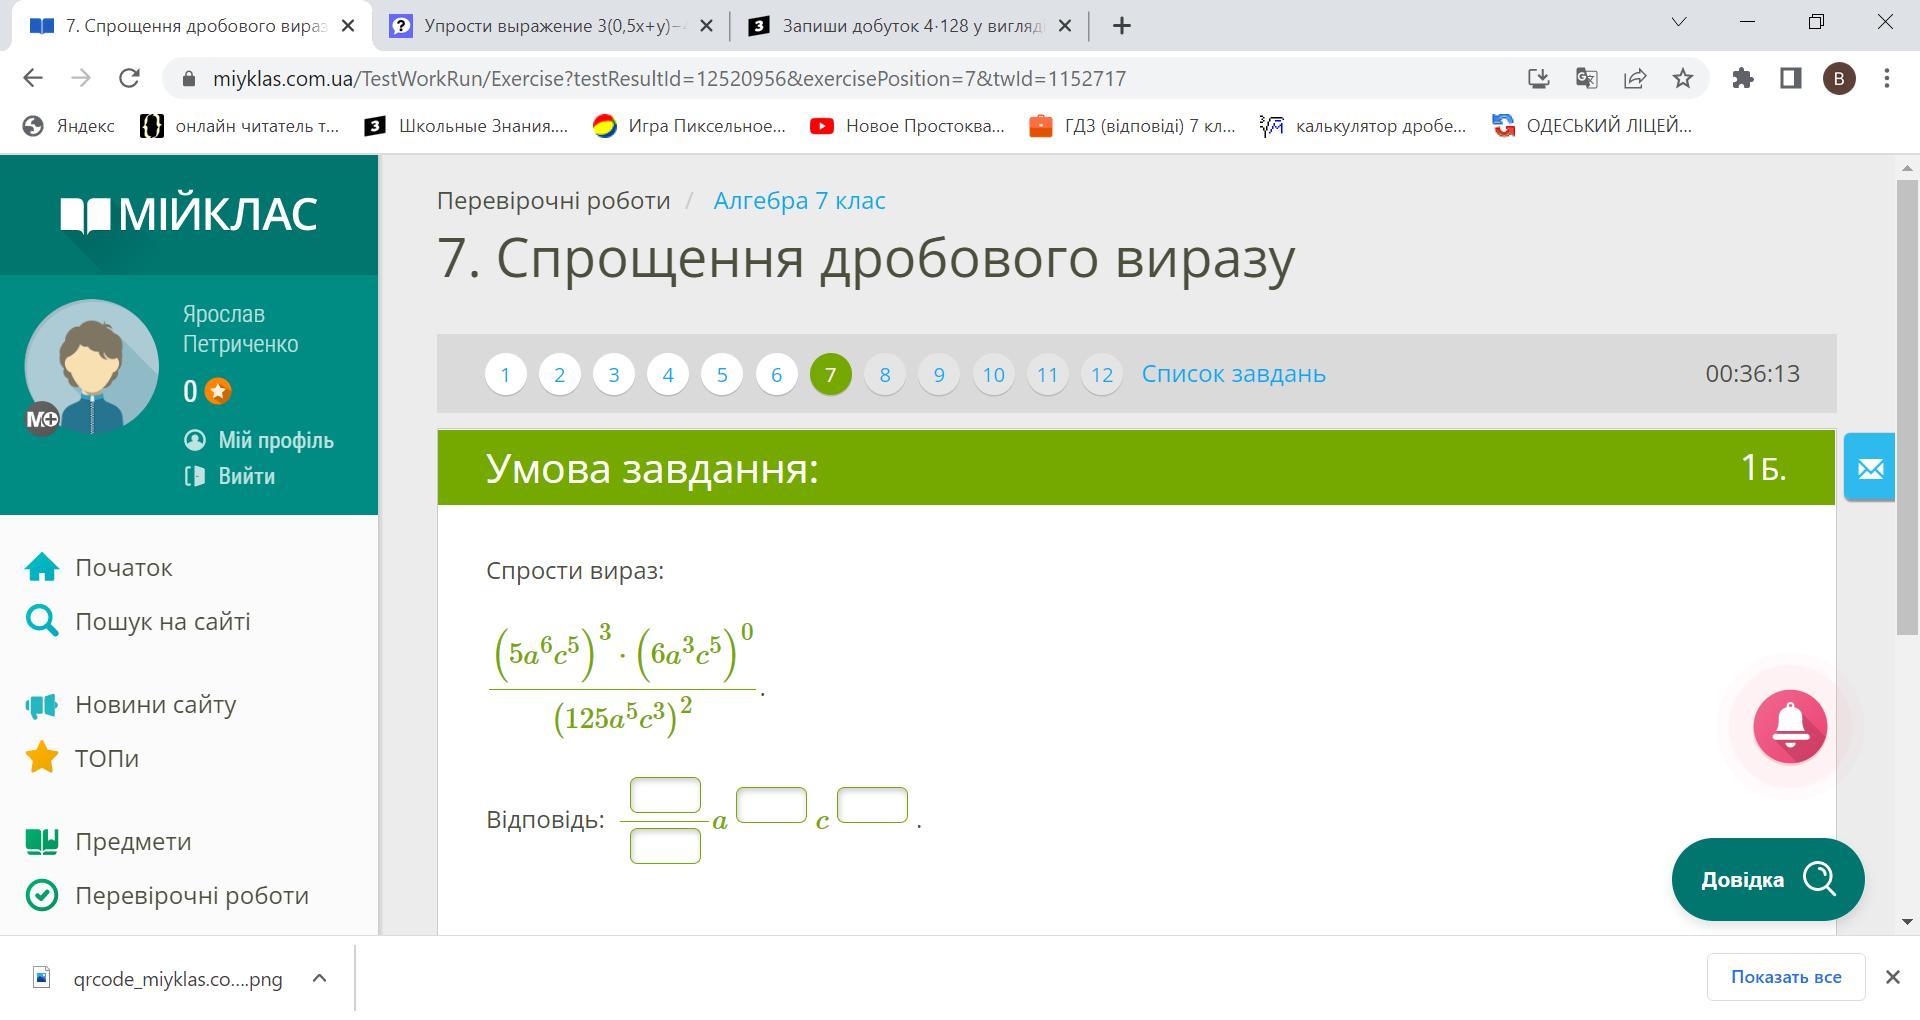Bookmark this page with star icon
Image resolution: width=1920 pixels, height=1020 pixels.
(1683, 78)
